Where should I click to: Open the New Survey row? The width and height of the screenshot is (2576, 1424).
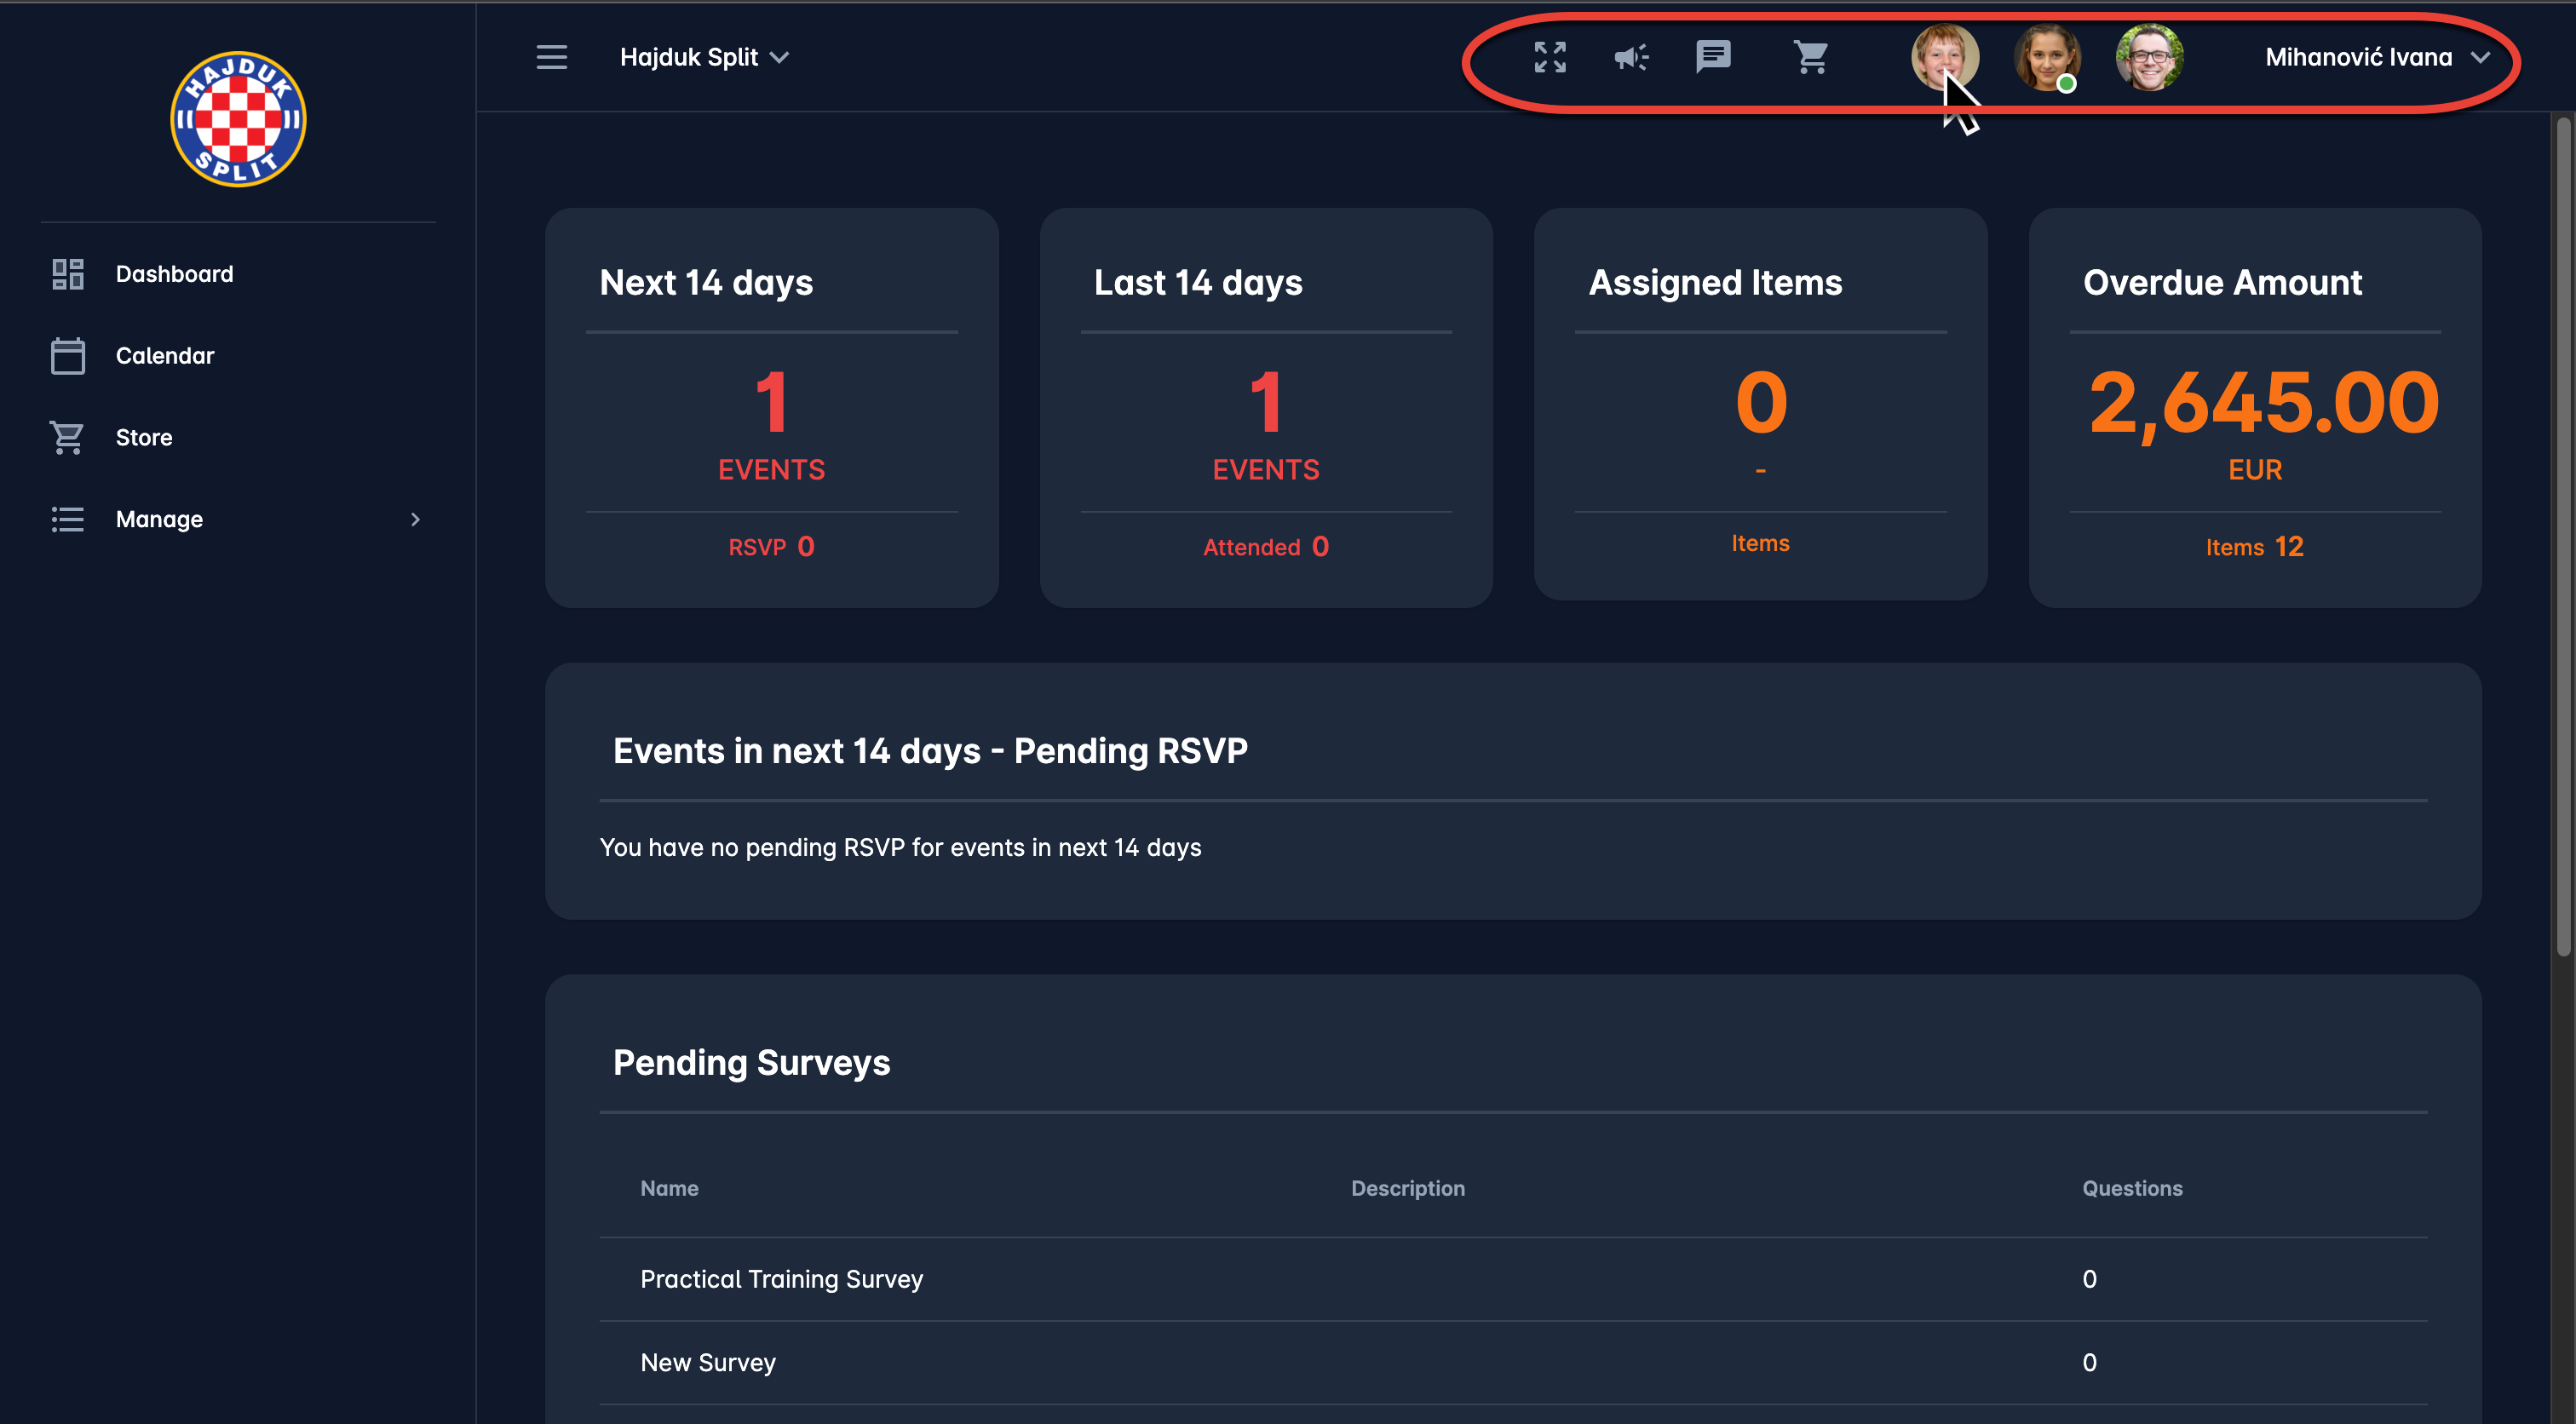coord(707,1362)
